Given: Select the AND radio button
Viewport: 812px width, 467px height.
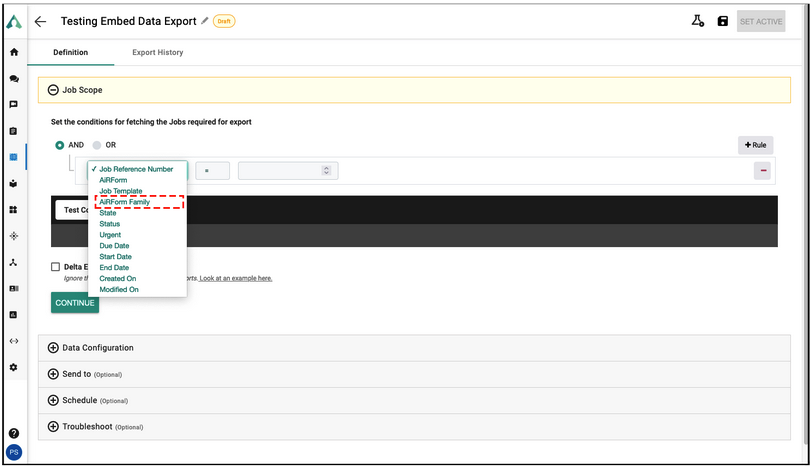Looking at the screenshot, I should 60,145.
